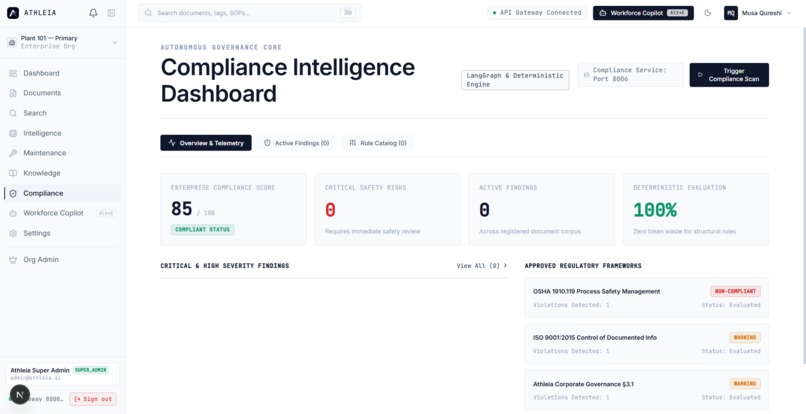This screenshot has height=414, width=806.
Task: Toggle dark mode moon icon
Action: coord(708,13)
